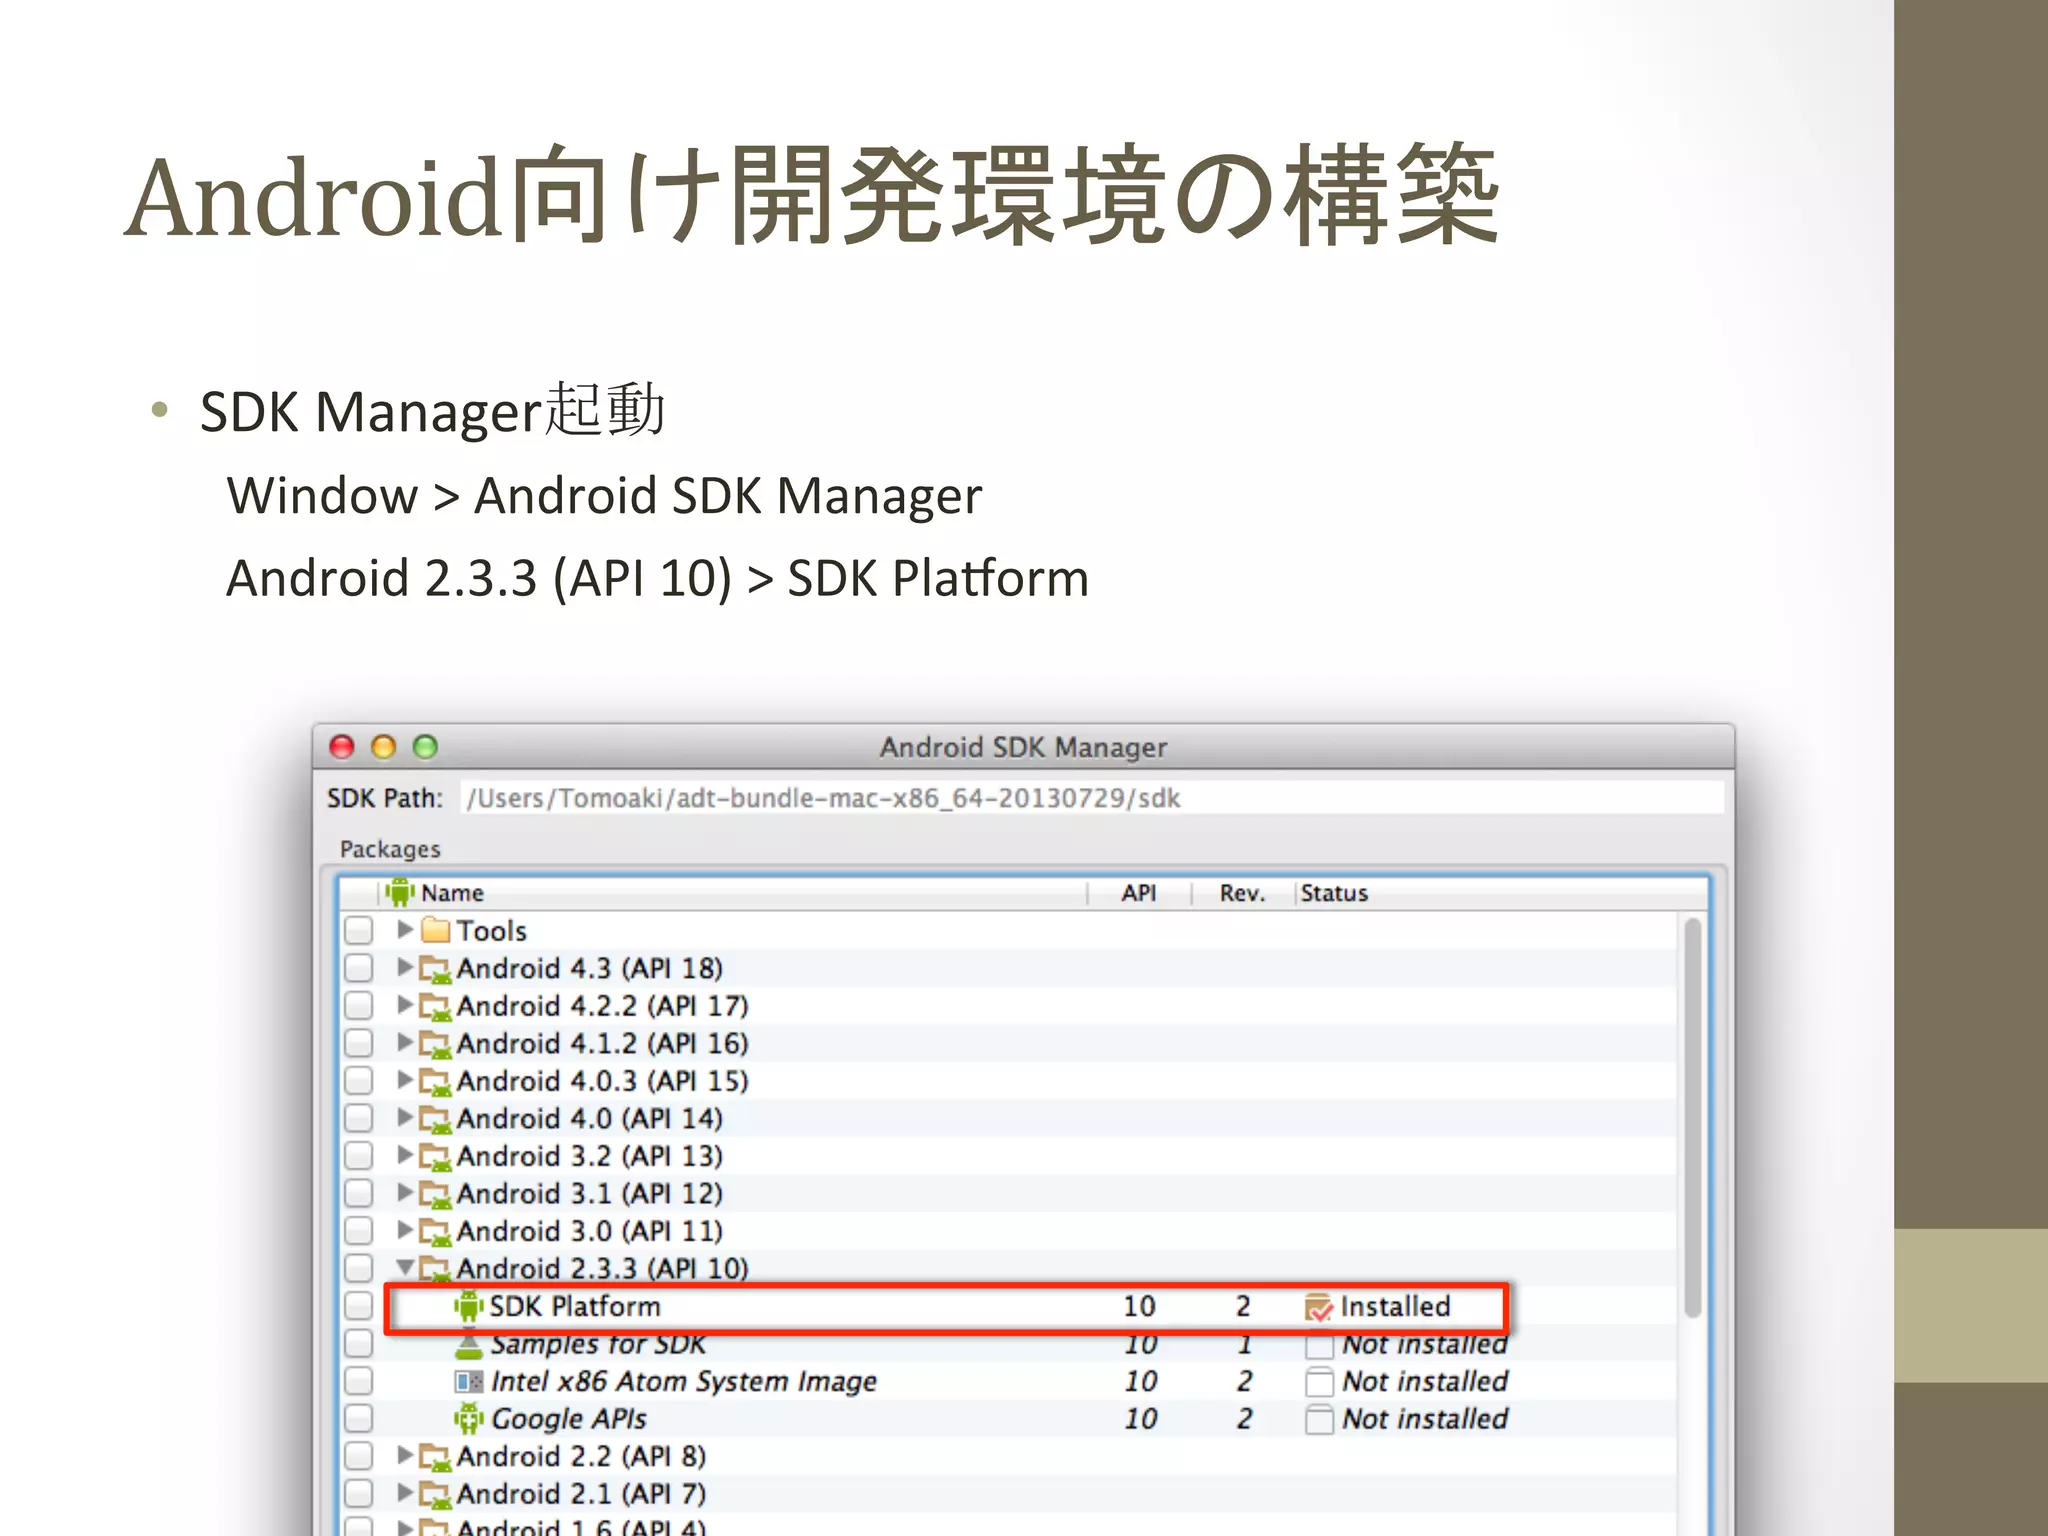This screenshot has width=2048, height=1536.
Task: Expand the Android 4.1.2 (API 16) node
Action: point(405,1042)
